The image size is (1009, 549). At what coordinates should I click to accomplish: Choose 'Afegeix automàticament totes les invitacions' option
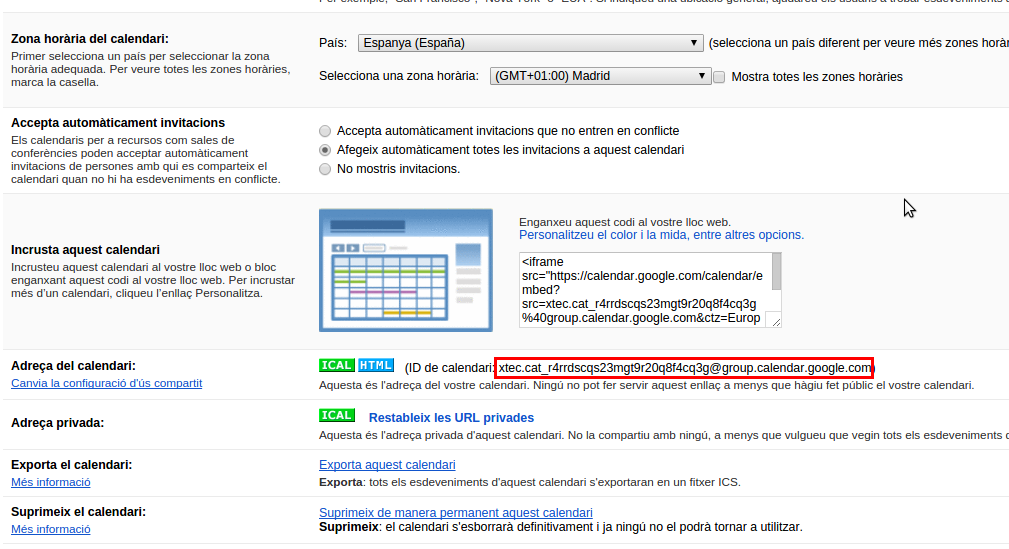tap(325, 150)
